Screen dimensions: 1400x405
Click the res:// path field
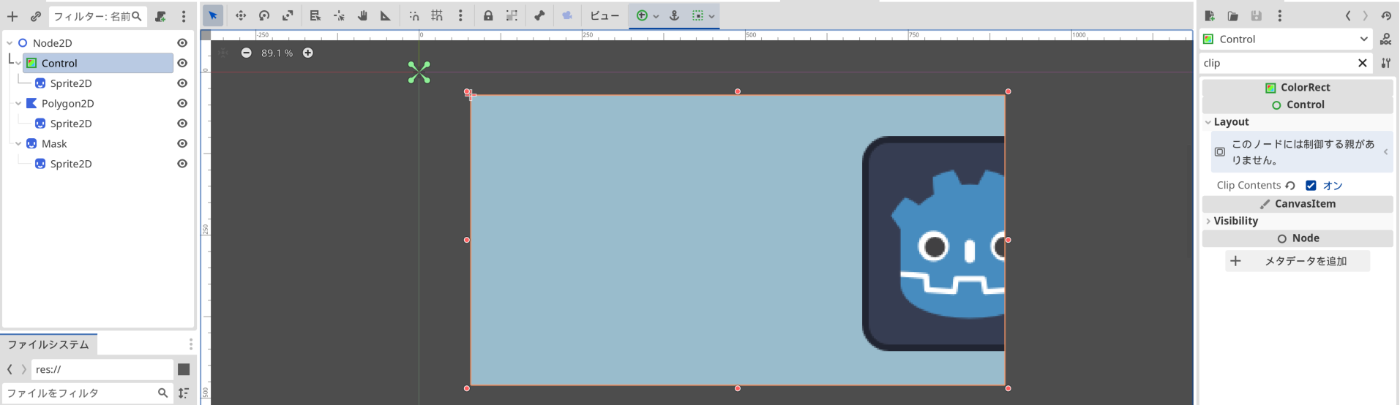[x=102, y=369]
